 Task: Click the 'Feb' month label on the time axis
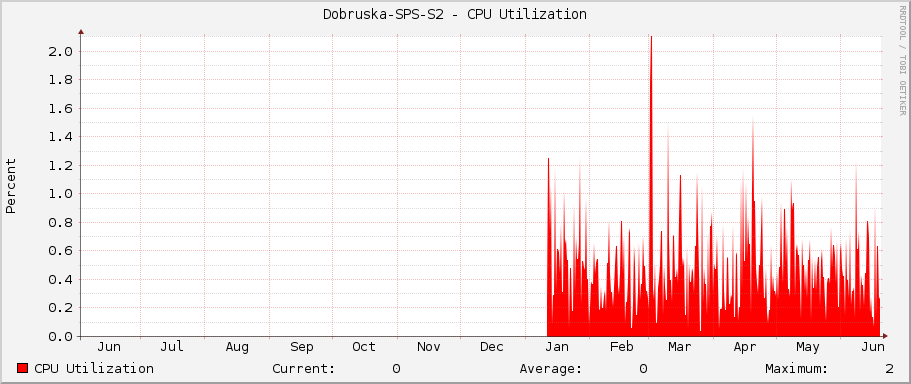tap(621, 347)
